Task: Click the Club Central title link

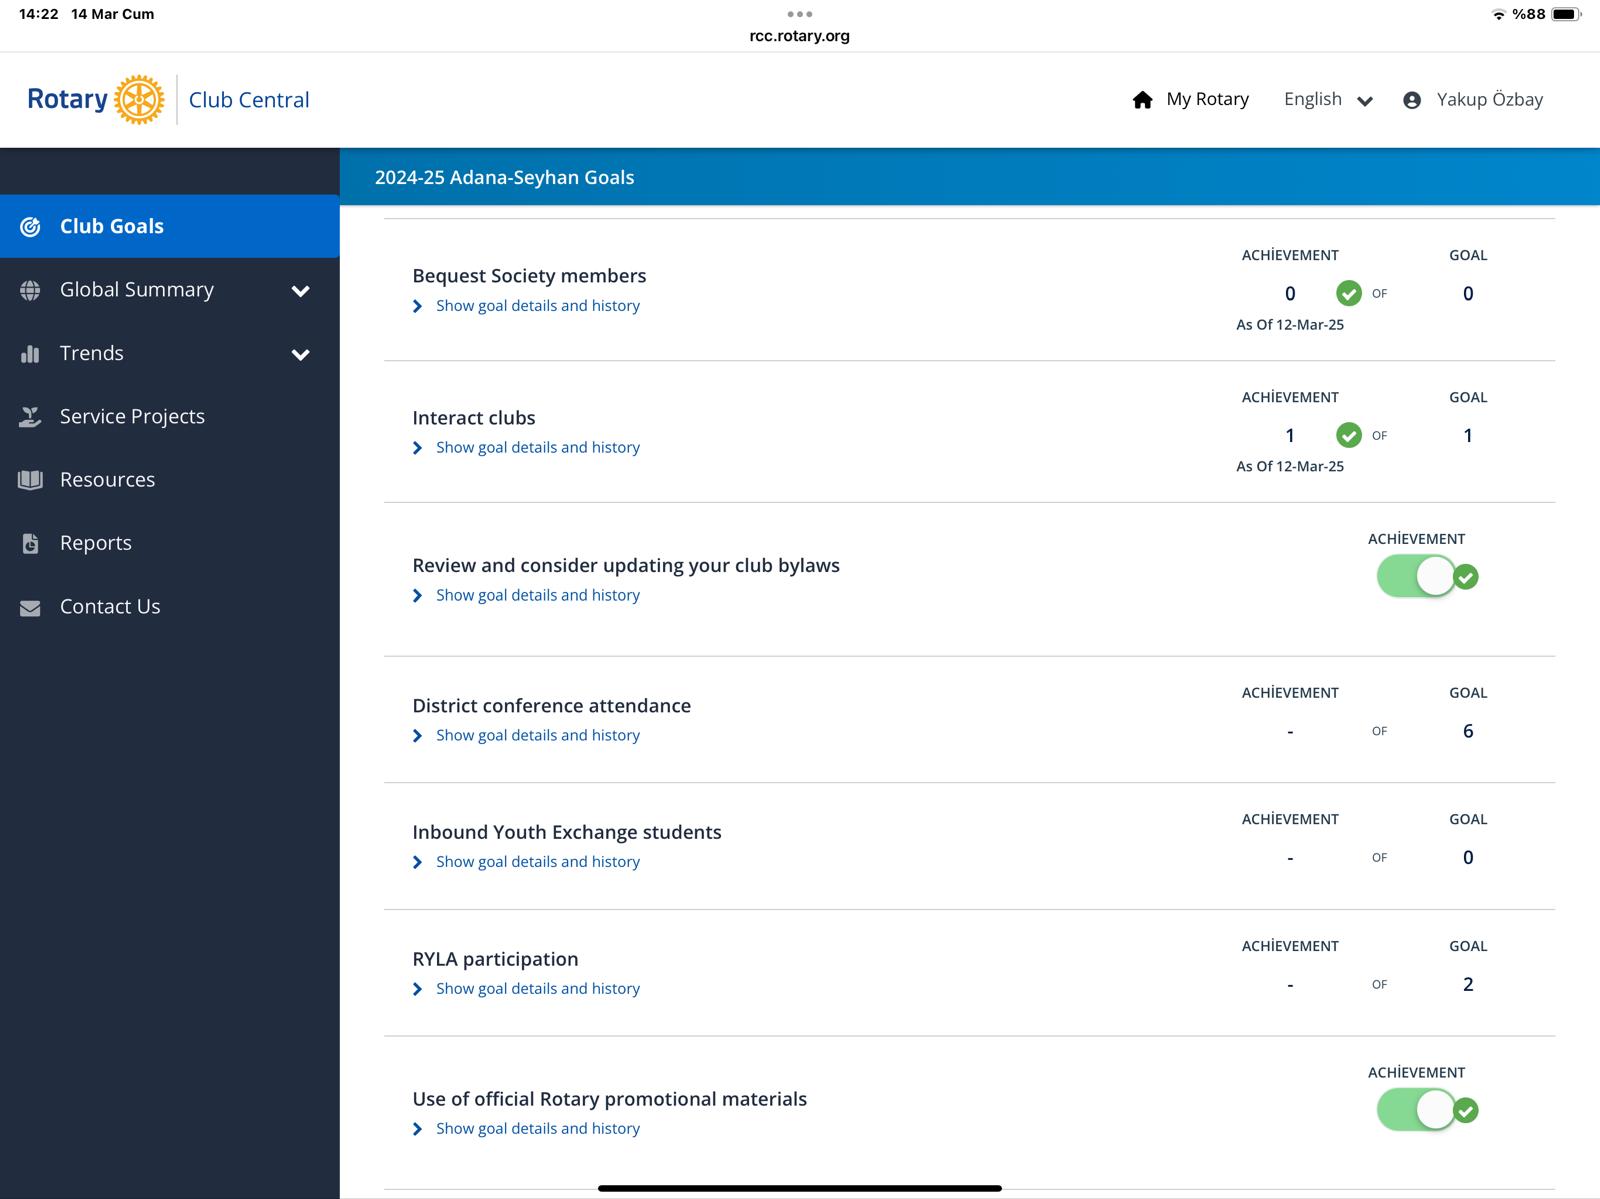Action: 249,100
